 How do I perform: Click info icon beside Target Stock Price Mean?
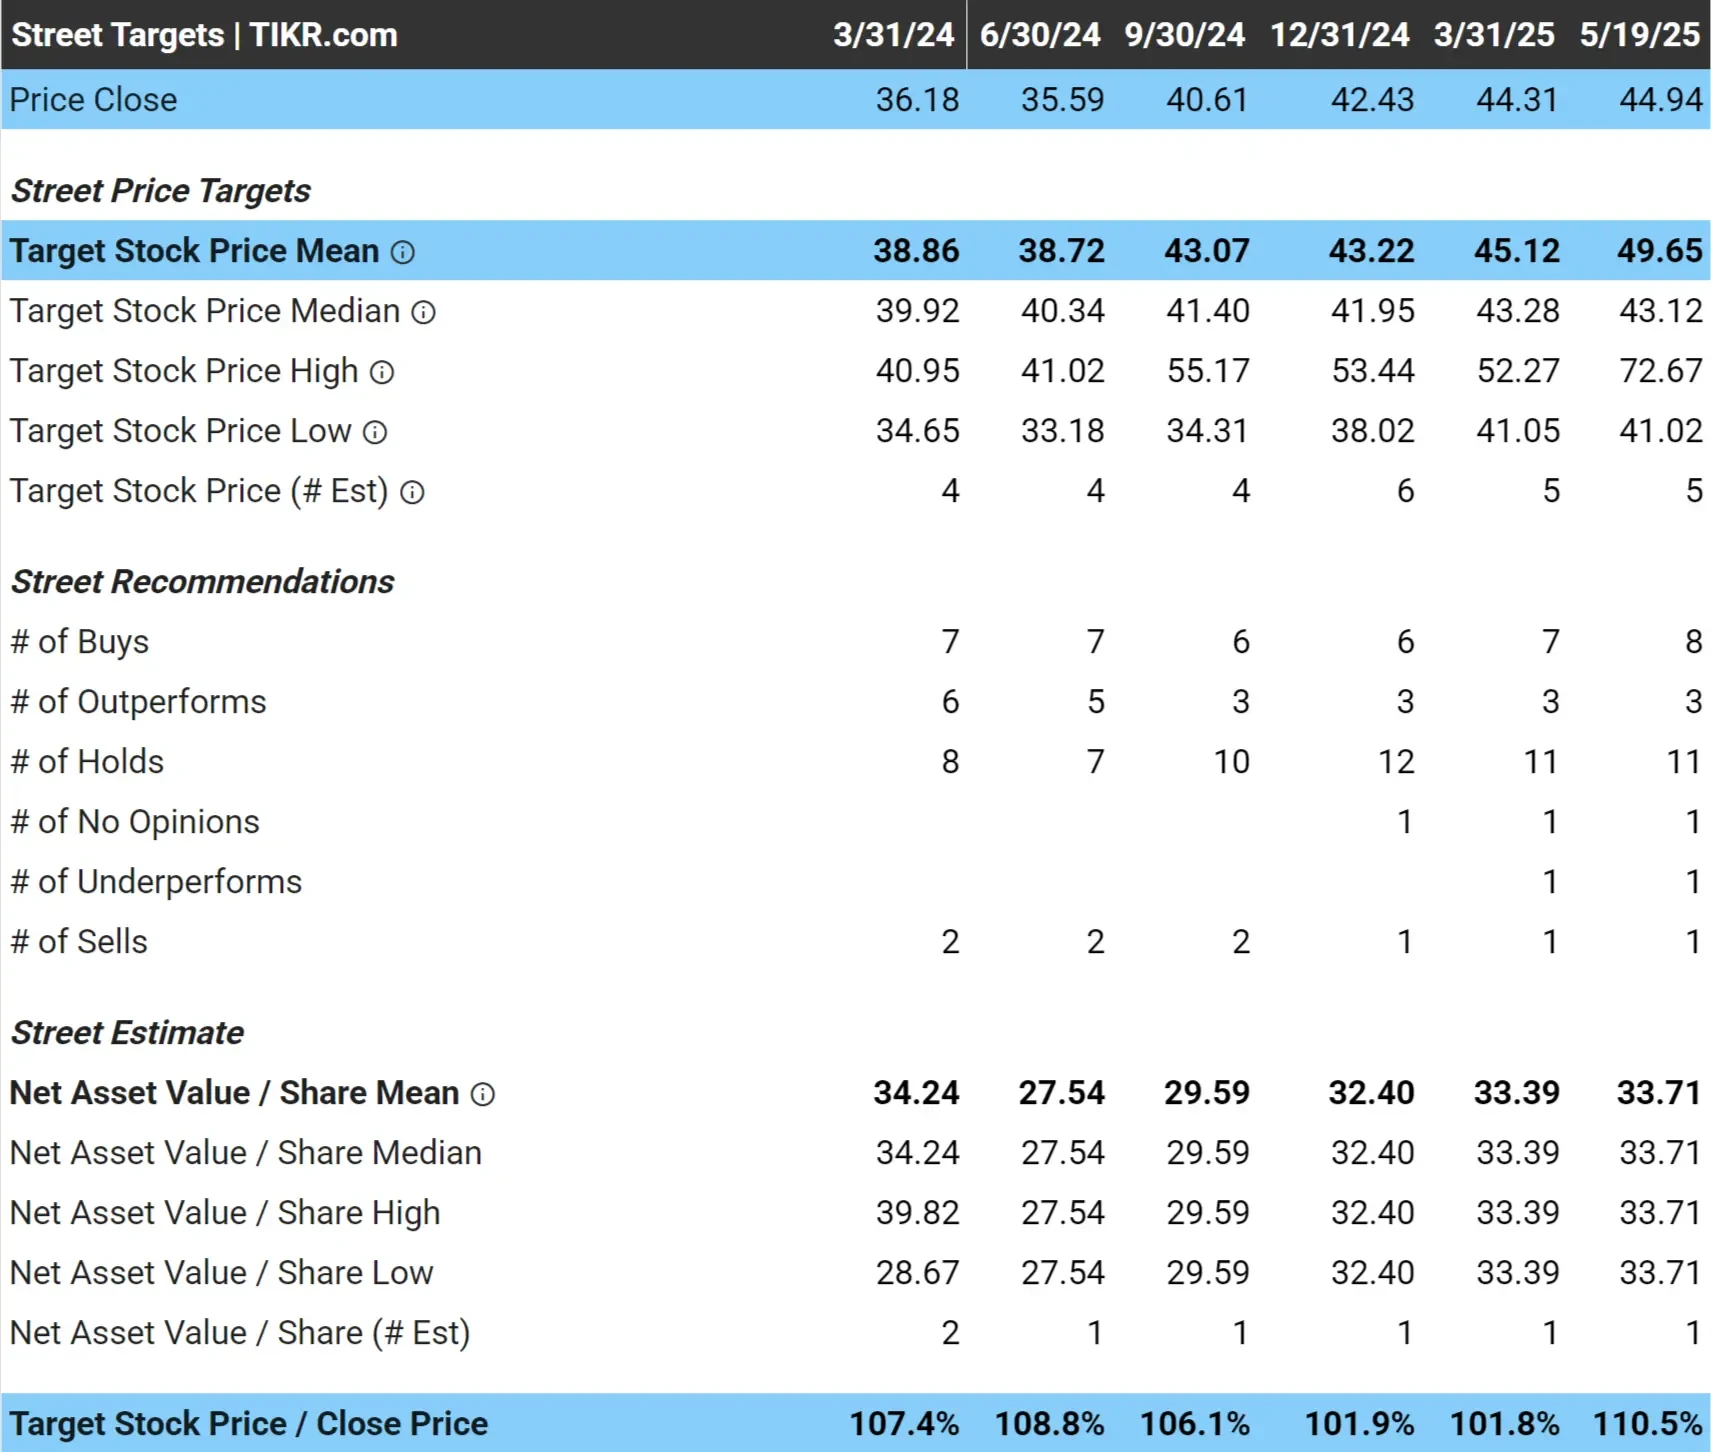(x=402, y=252)
